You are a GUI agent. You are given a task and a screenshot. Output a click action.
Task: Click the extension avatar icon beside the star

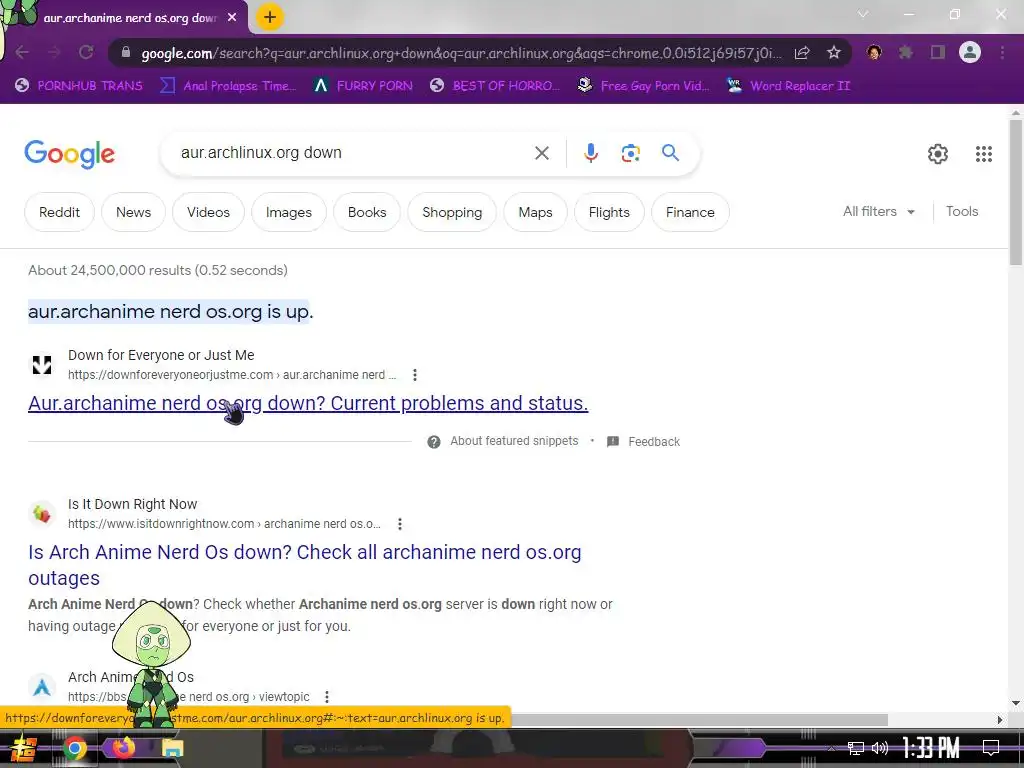point(874,52)
